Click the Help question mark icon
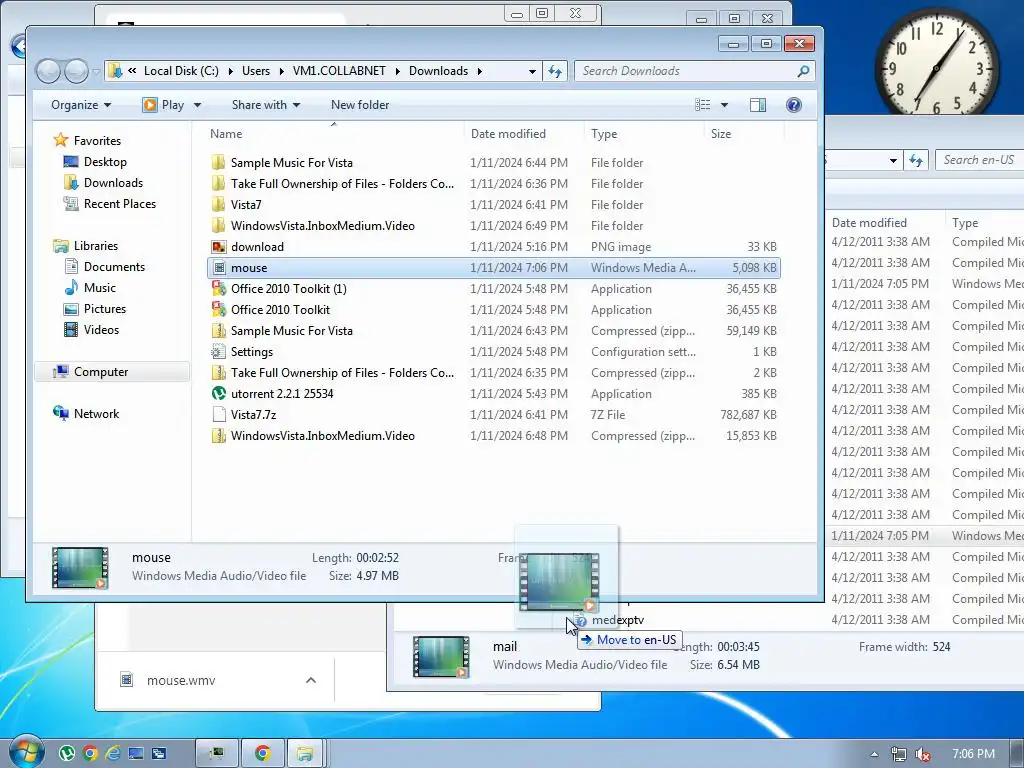 click(793, 105)
